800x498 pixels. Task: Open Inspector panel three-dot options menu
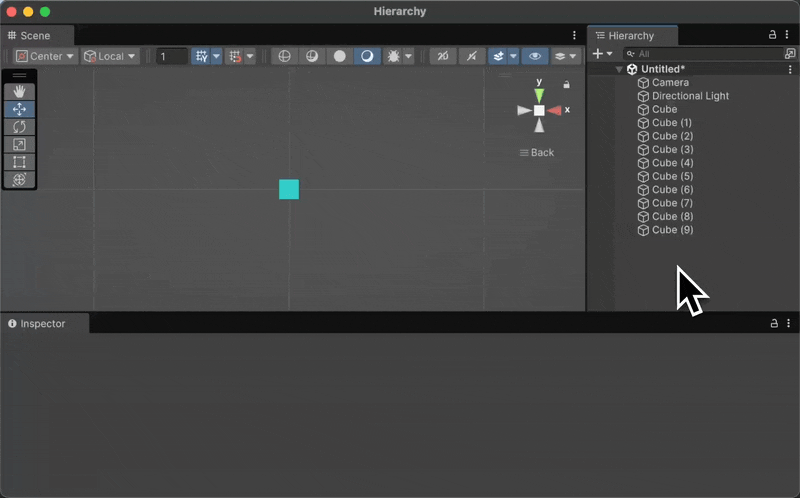tap(788, 323)
